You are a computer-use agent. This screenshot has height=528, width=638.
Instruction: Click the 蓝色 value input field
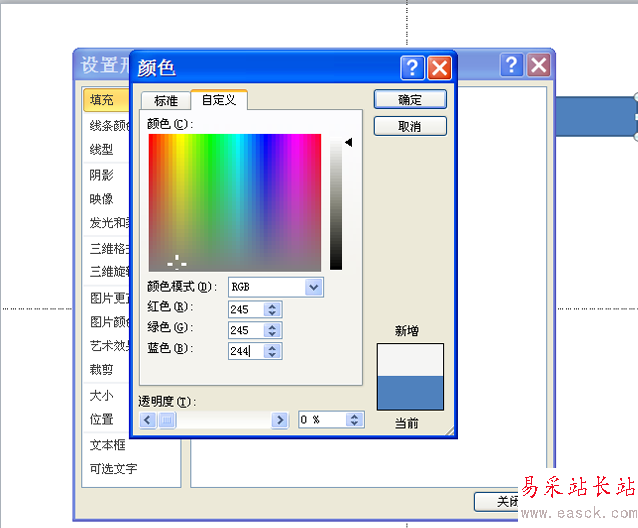246,351
